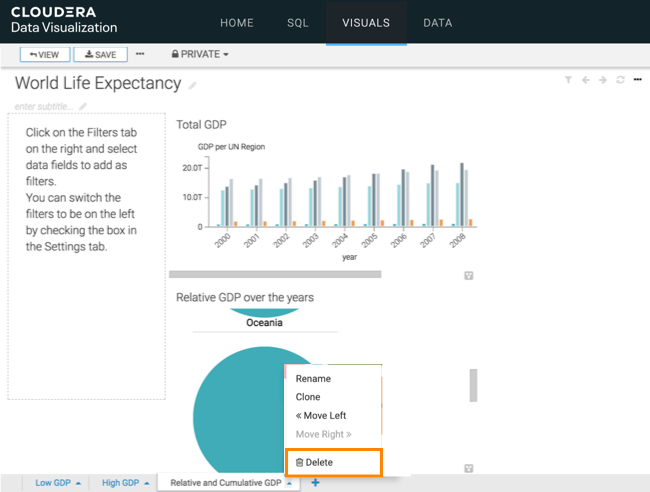Click the refresh dashboard icon
This screenshot has height=492, width=650.
coord(621,80)
